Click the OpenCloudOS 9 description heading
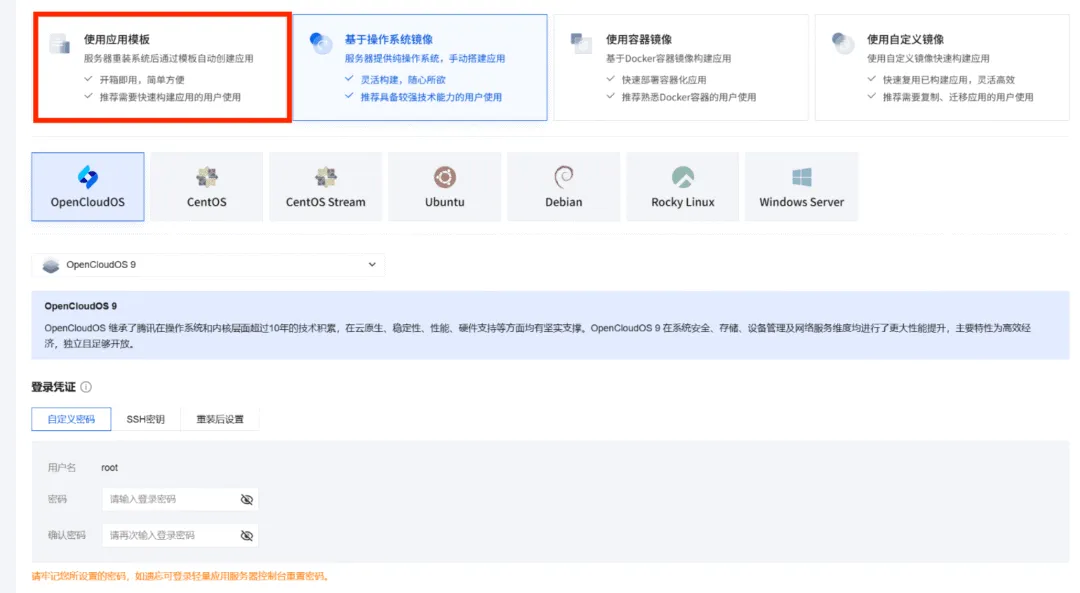 point(81,306)
